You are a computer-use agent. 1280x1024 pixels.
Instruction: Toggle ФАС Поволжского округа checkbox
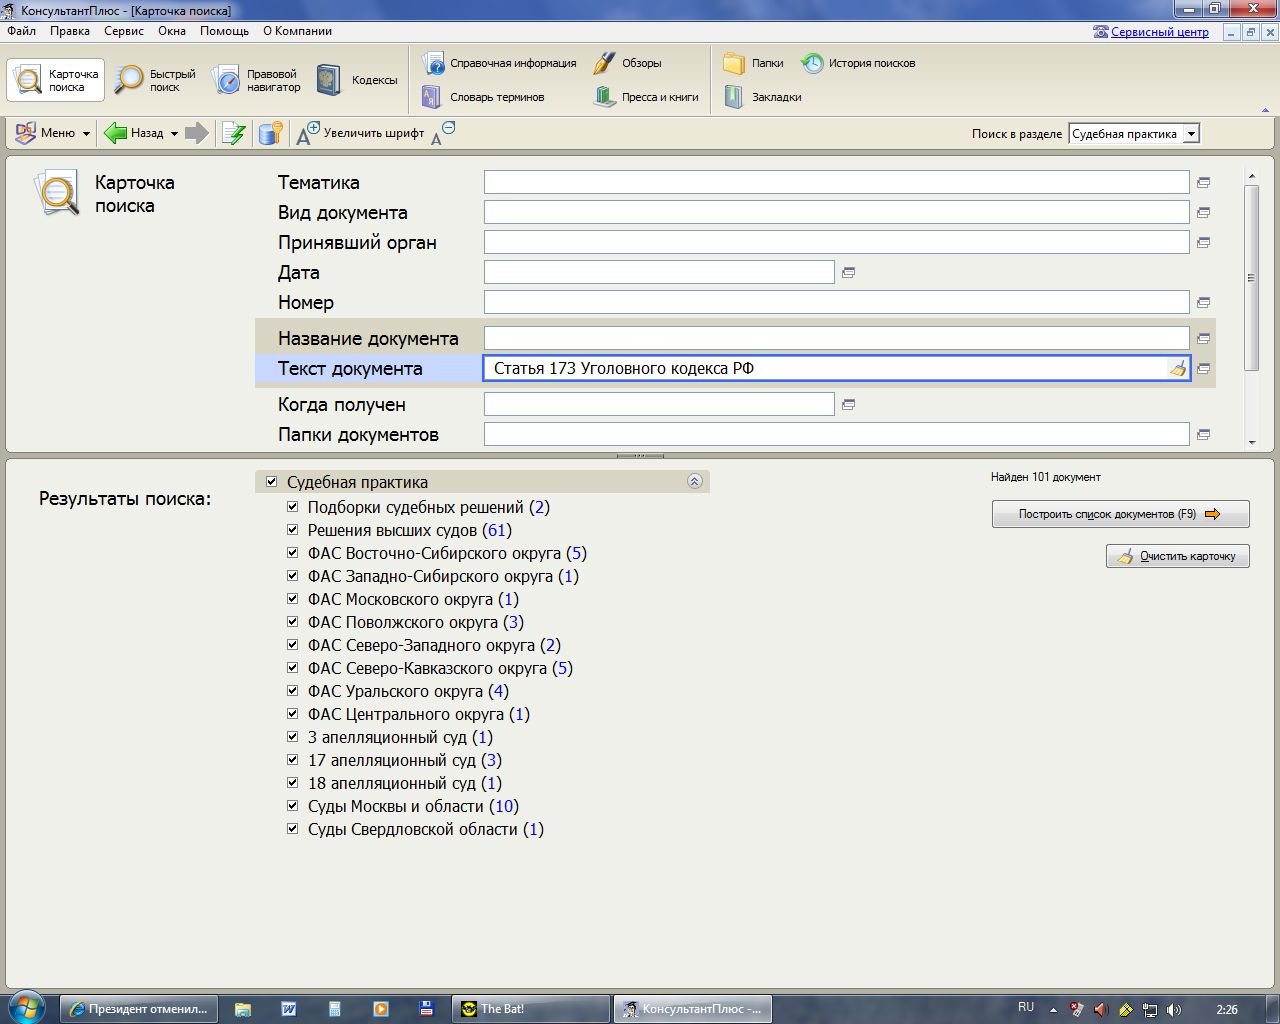(292, 621)
